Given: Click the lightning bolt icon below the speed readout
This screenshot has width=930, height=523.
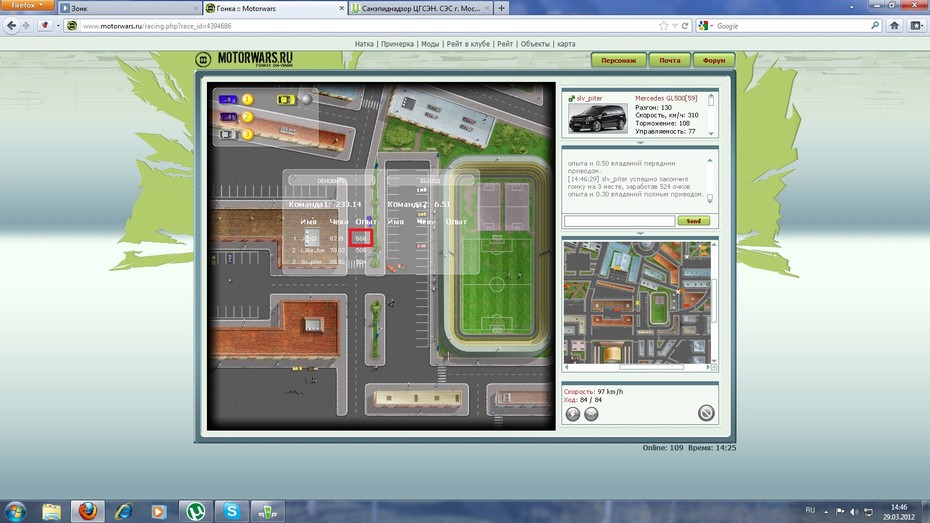Looking at the screenshot, I should (572, 414).
